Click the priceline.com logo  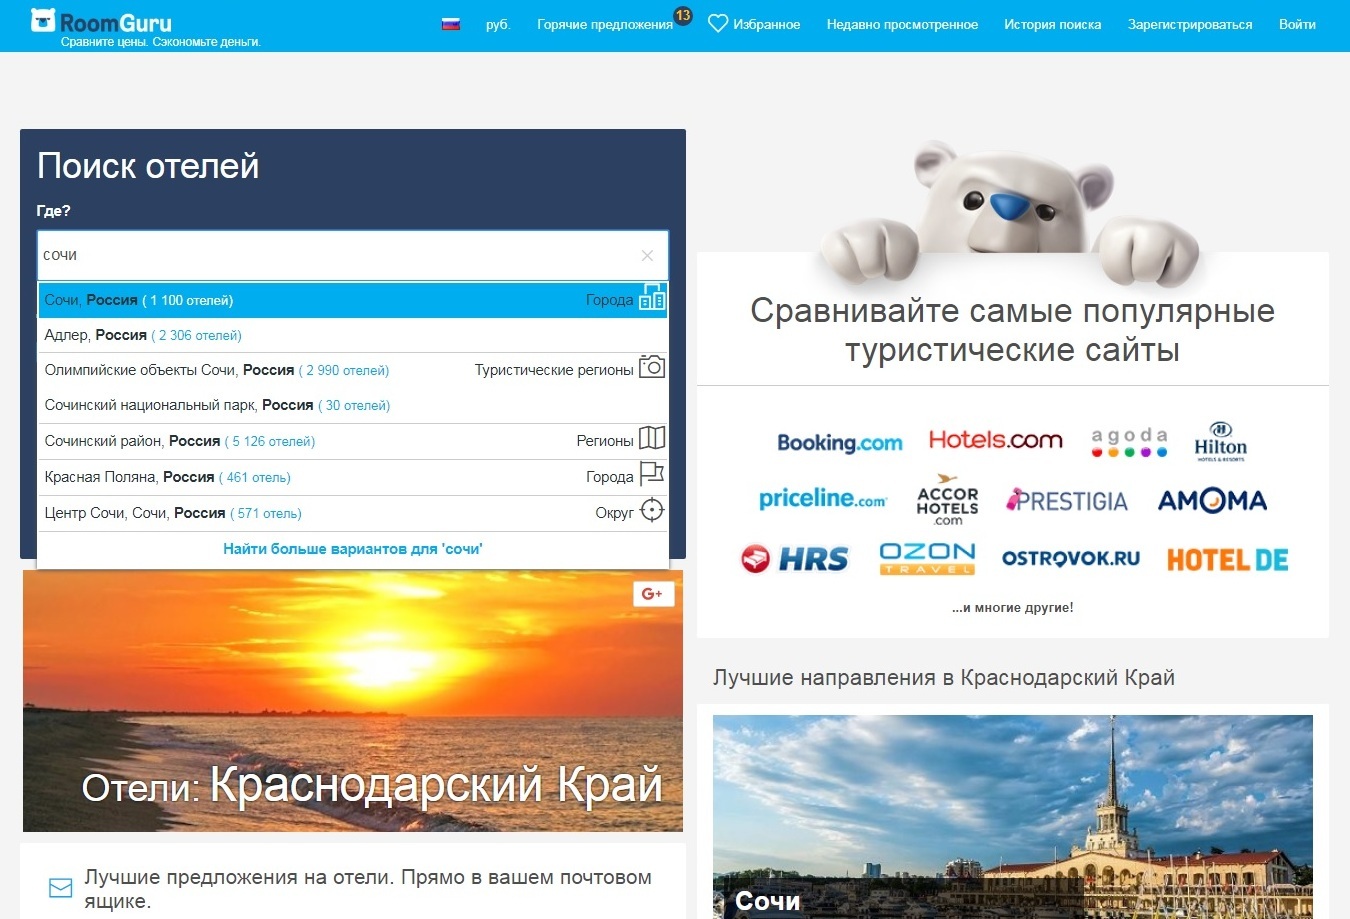point(823,498)
